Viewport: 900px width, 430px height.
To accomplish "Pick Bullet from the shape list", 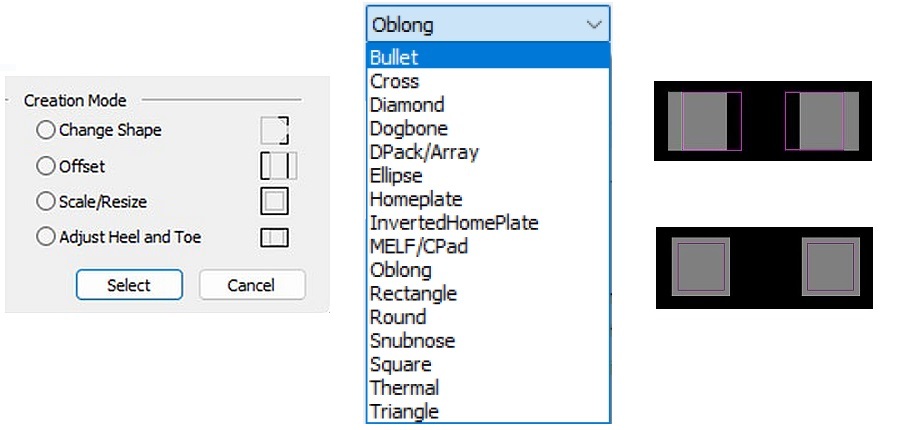I will click(x=488, y=57).
